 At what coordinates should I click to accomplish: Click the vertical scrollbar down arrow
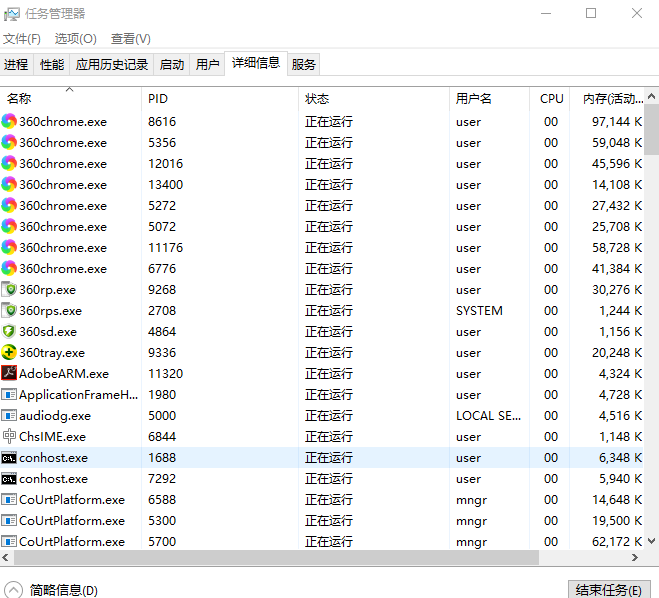651,541
